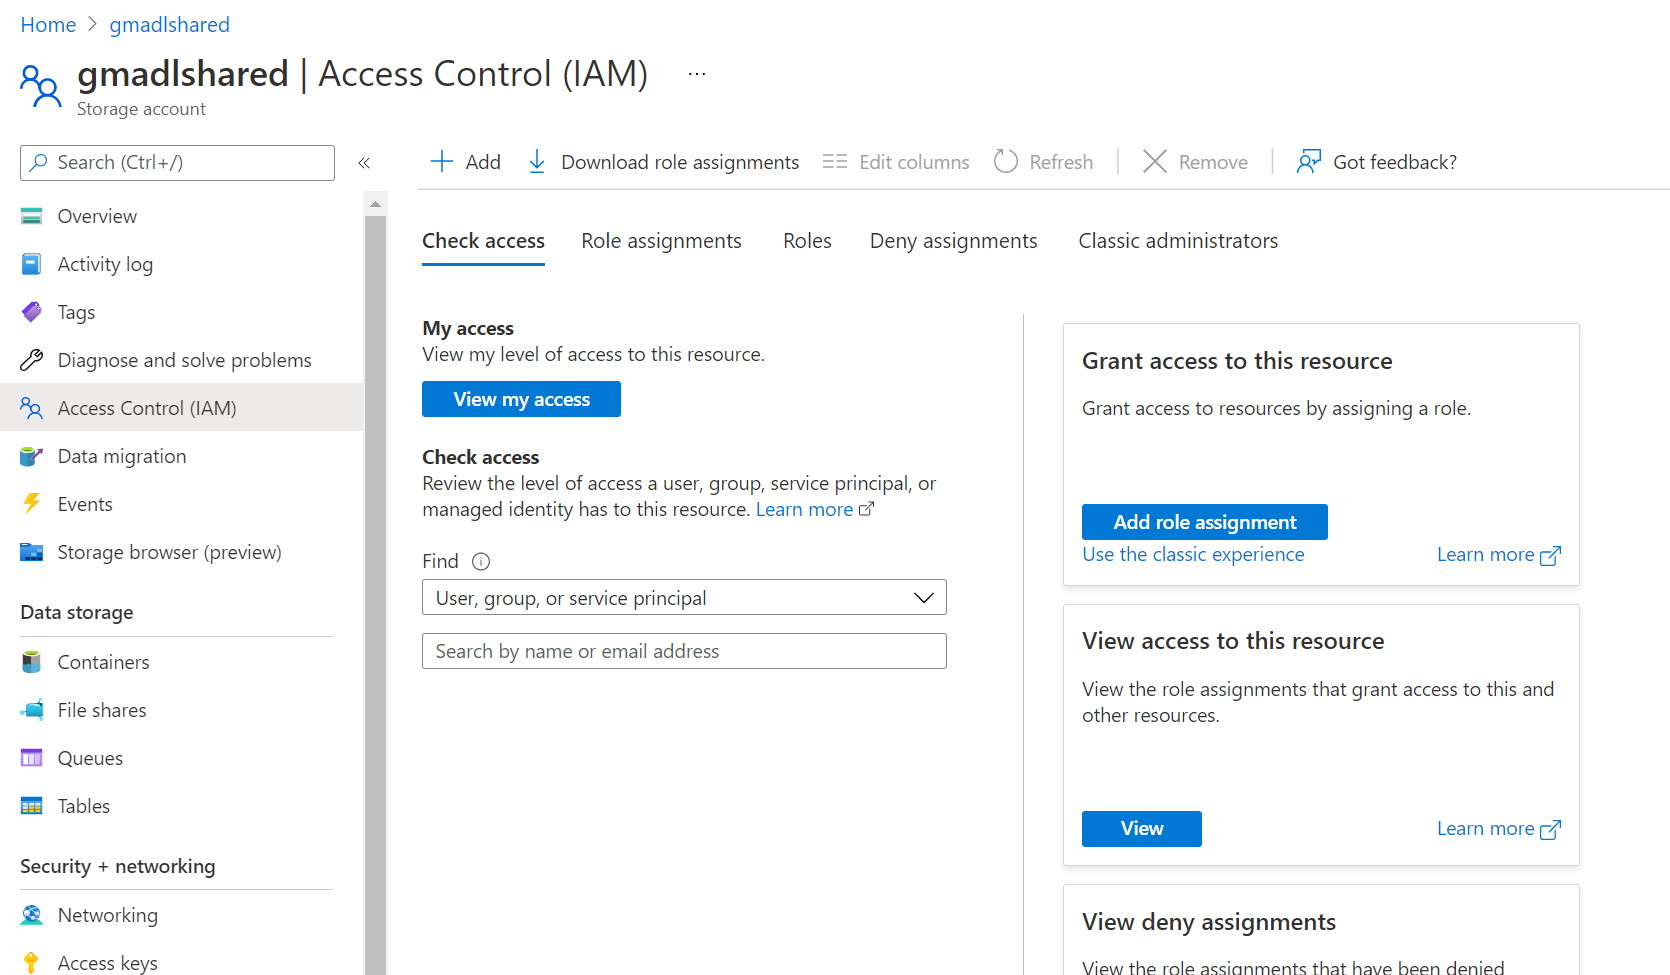Open the Data migration icon
The image size is (1670, 975).
click(32, 456)
